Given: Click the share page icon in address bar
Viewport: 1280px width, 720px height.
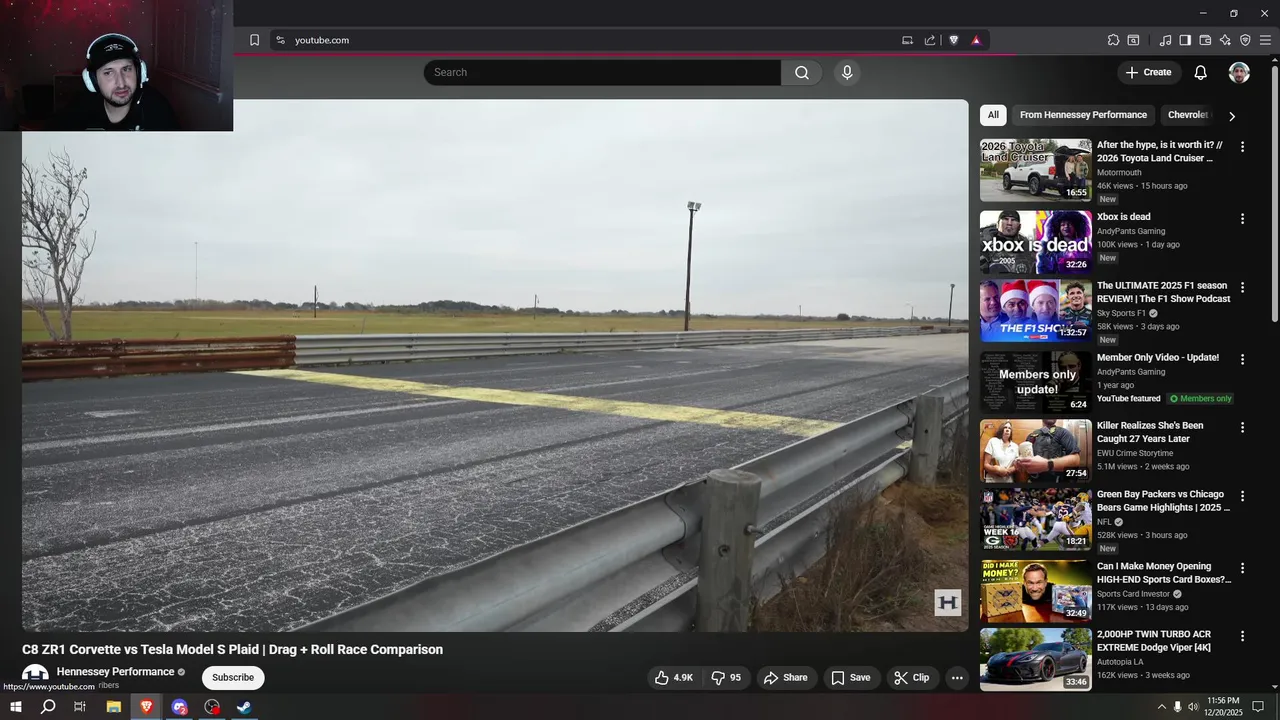Looking at the screenshot, I should tap(930, 40).
